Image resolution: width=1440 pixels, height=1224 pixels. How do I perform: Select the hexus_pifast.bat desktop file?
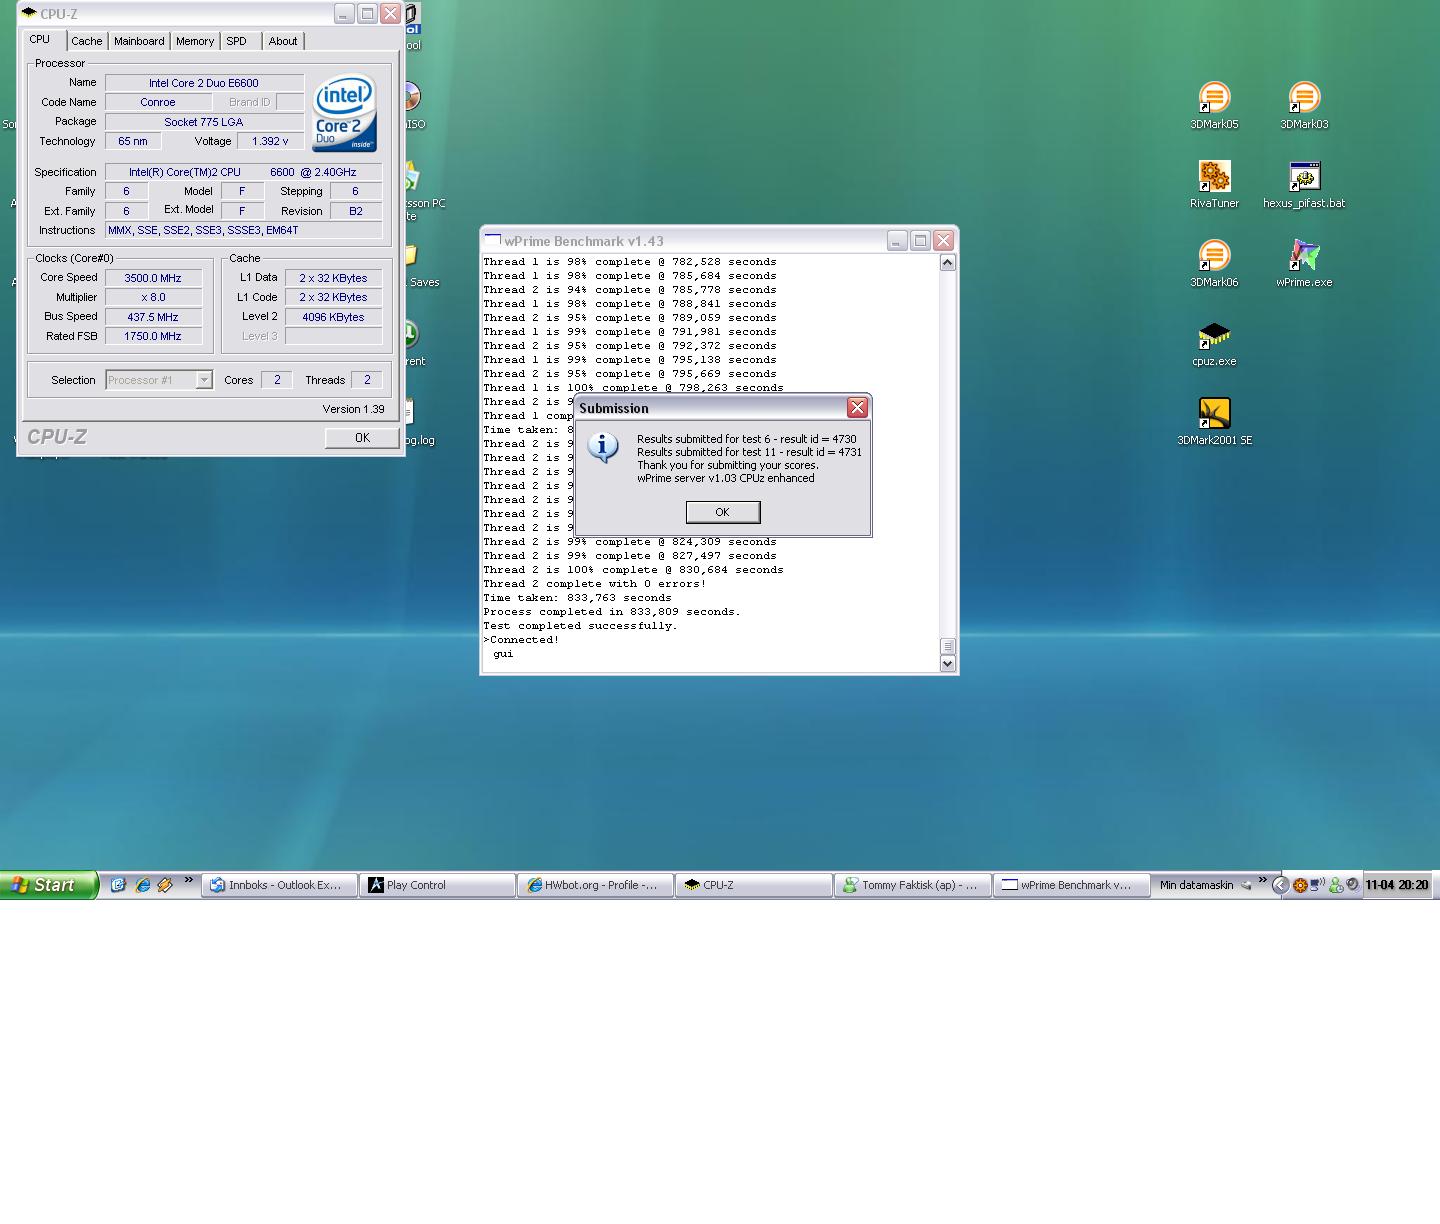coord(1304,185)
